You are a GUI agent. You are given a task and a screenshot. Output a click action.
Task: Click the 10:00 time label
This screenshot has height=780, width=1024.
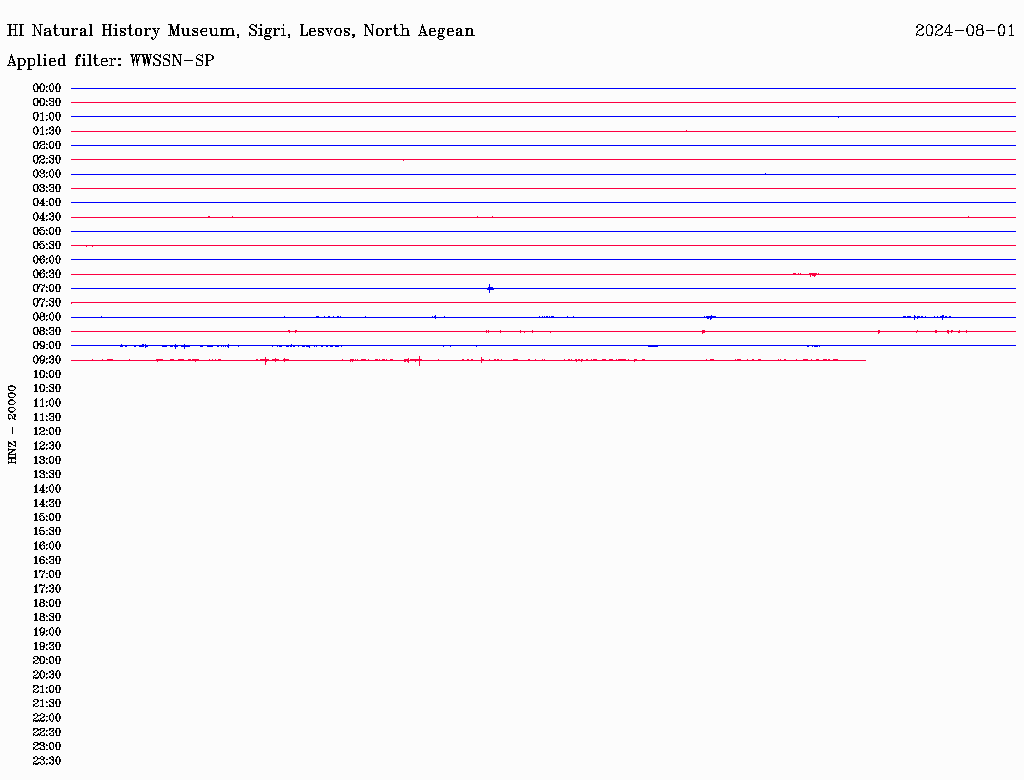click(47, 374)
